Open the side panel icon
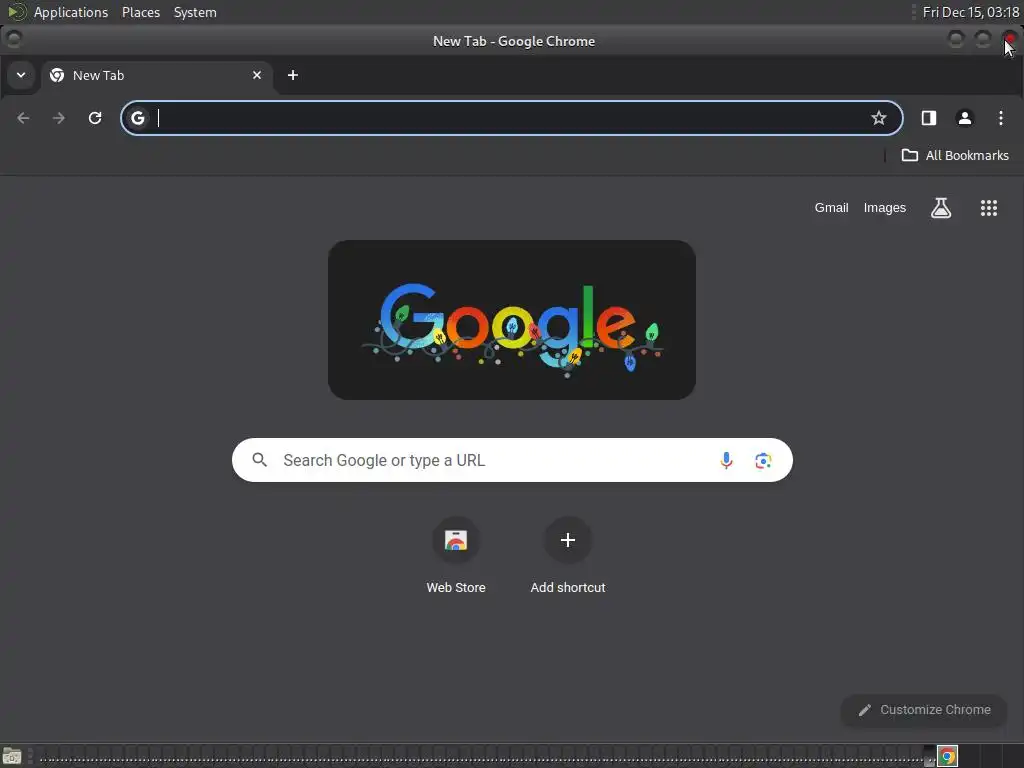The width and height of the screenshot is (1024, 768). click(929, 118)
